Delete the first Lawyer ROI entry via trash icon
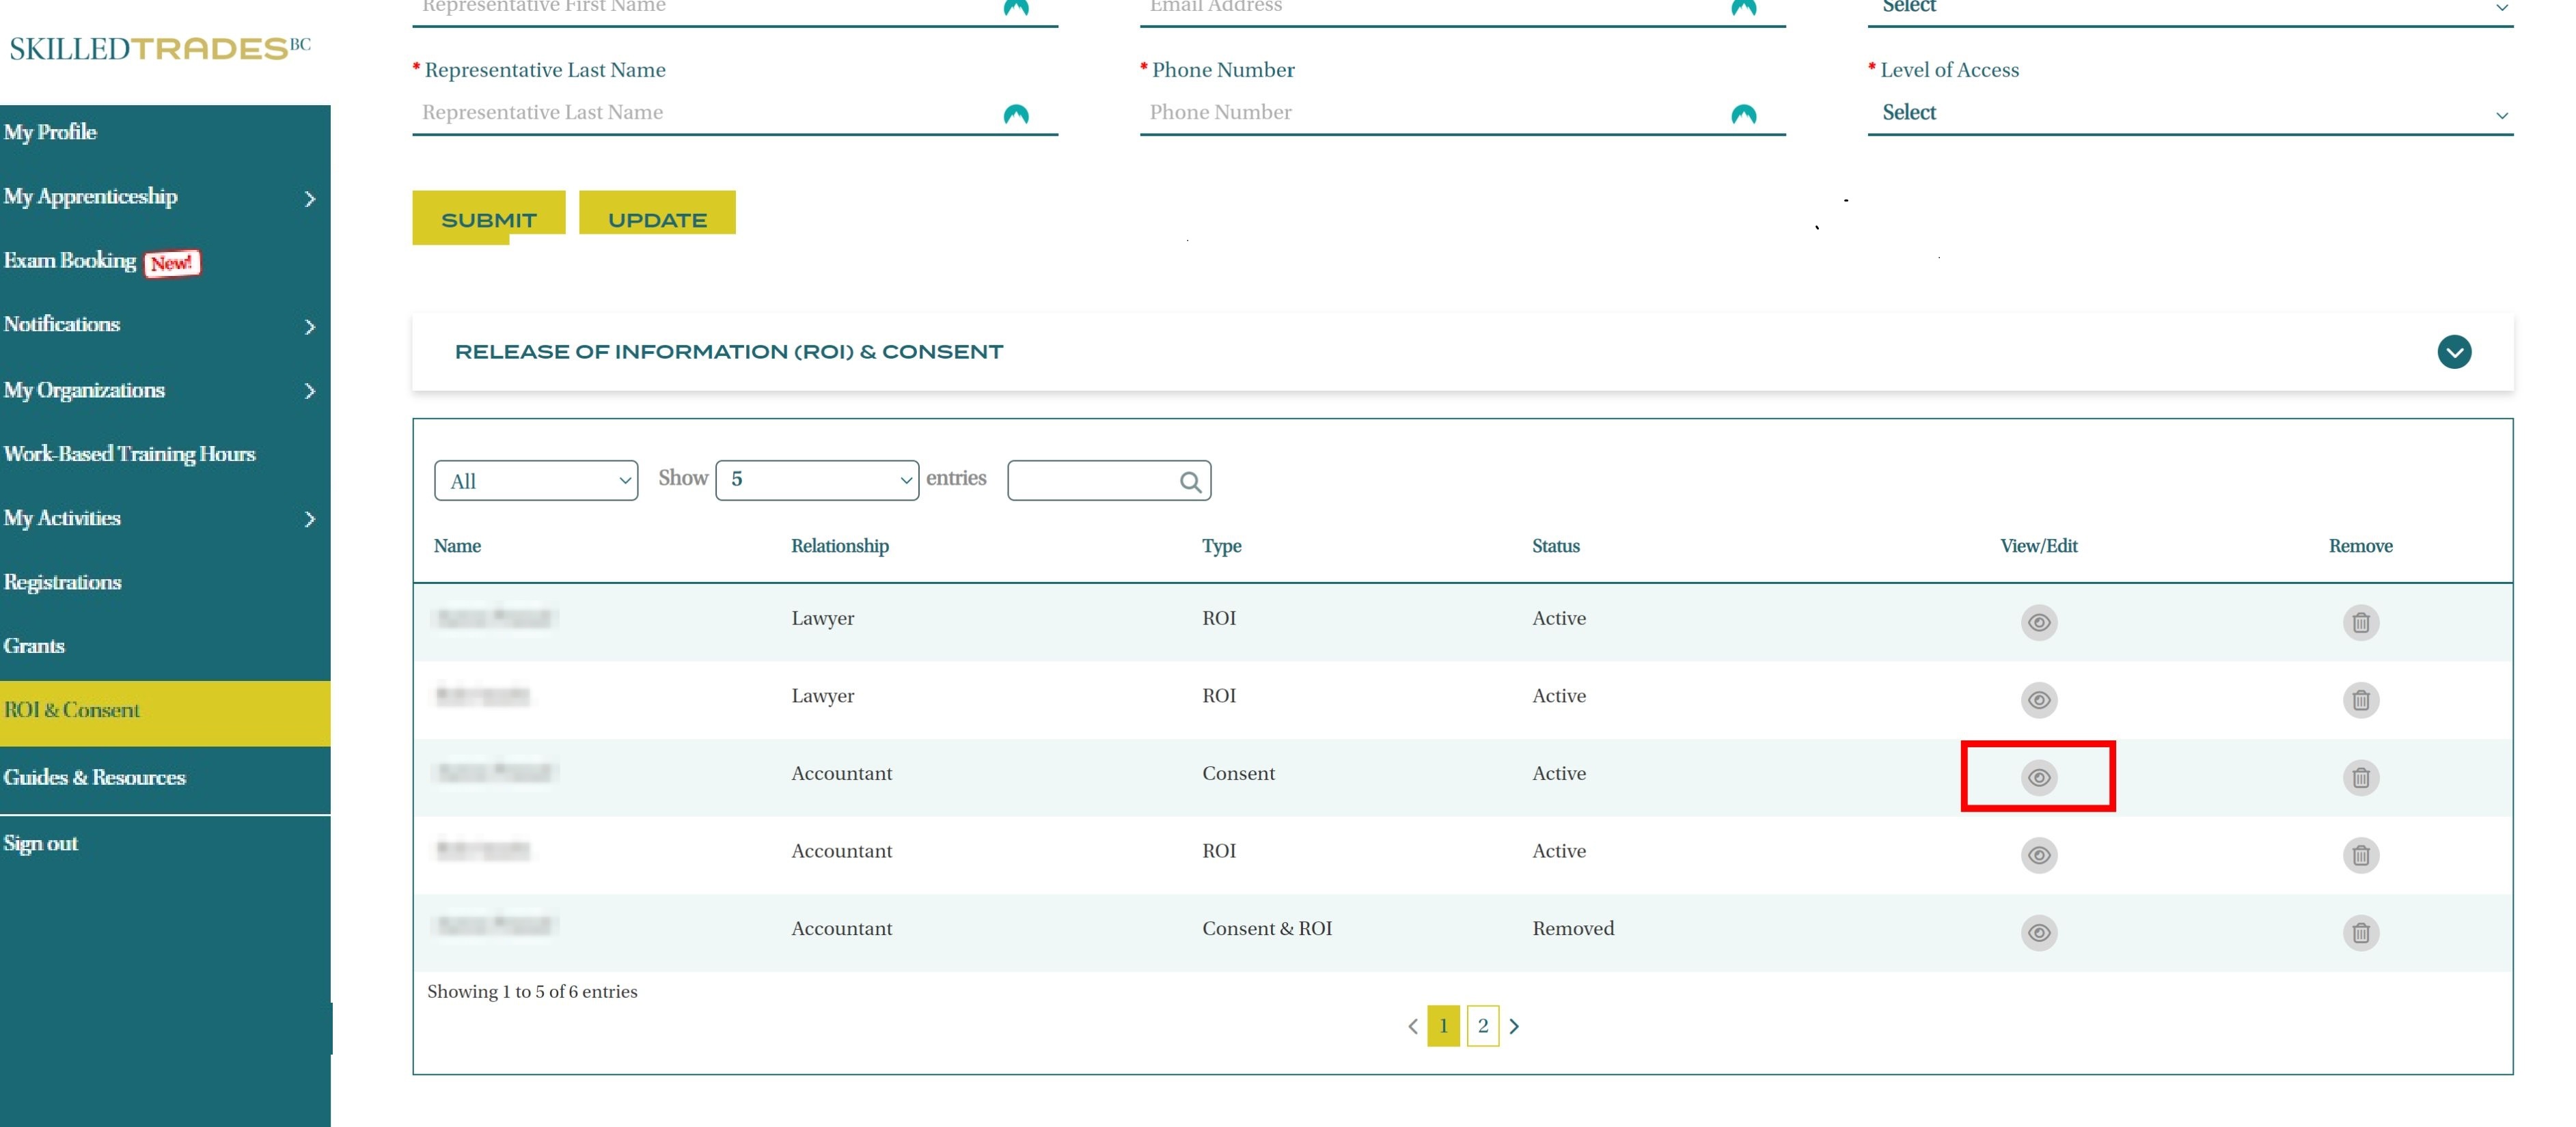Viewport: 2576px width, 1127px height. pos(2360,622)
